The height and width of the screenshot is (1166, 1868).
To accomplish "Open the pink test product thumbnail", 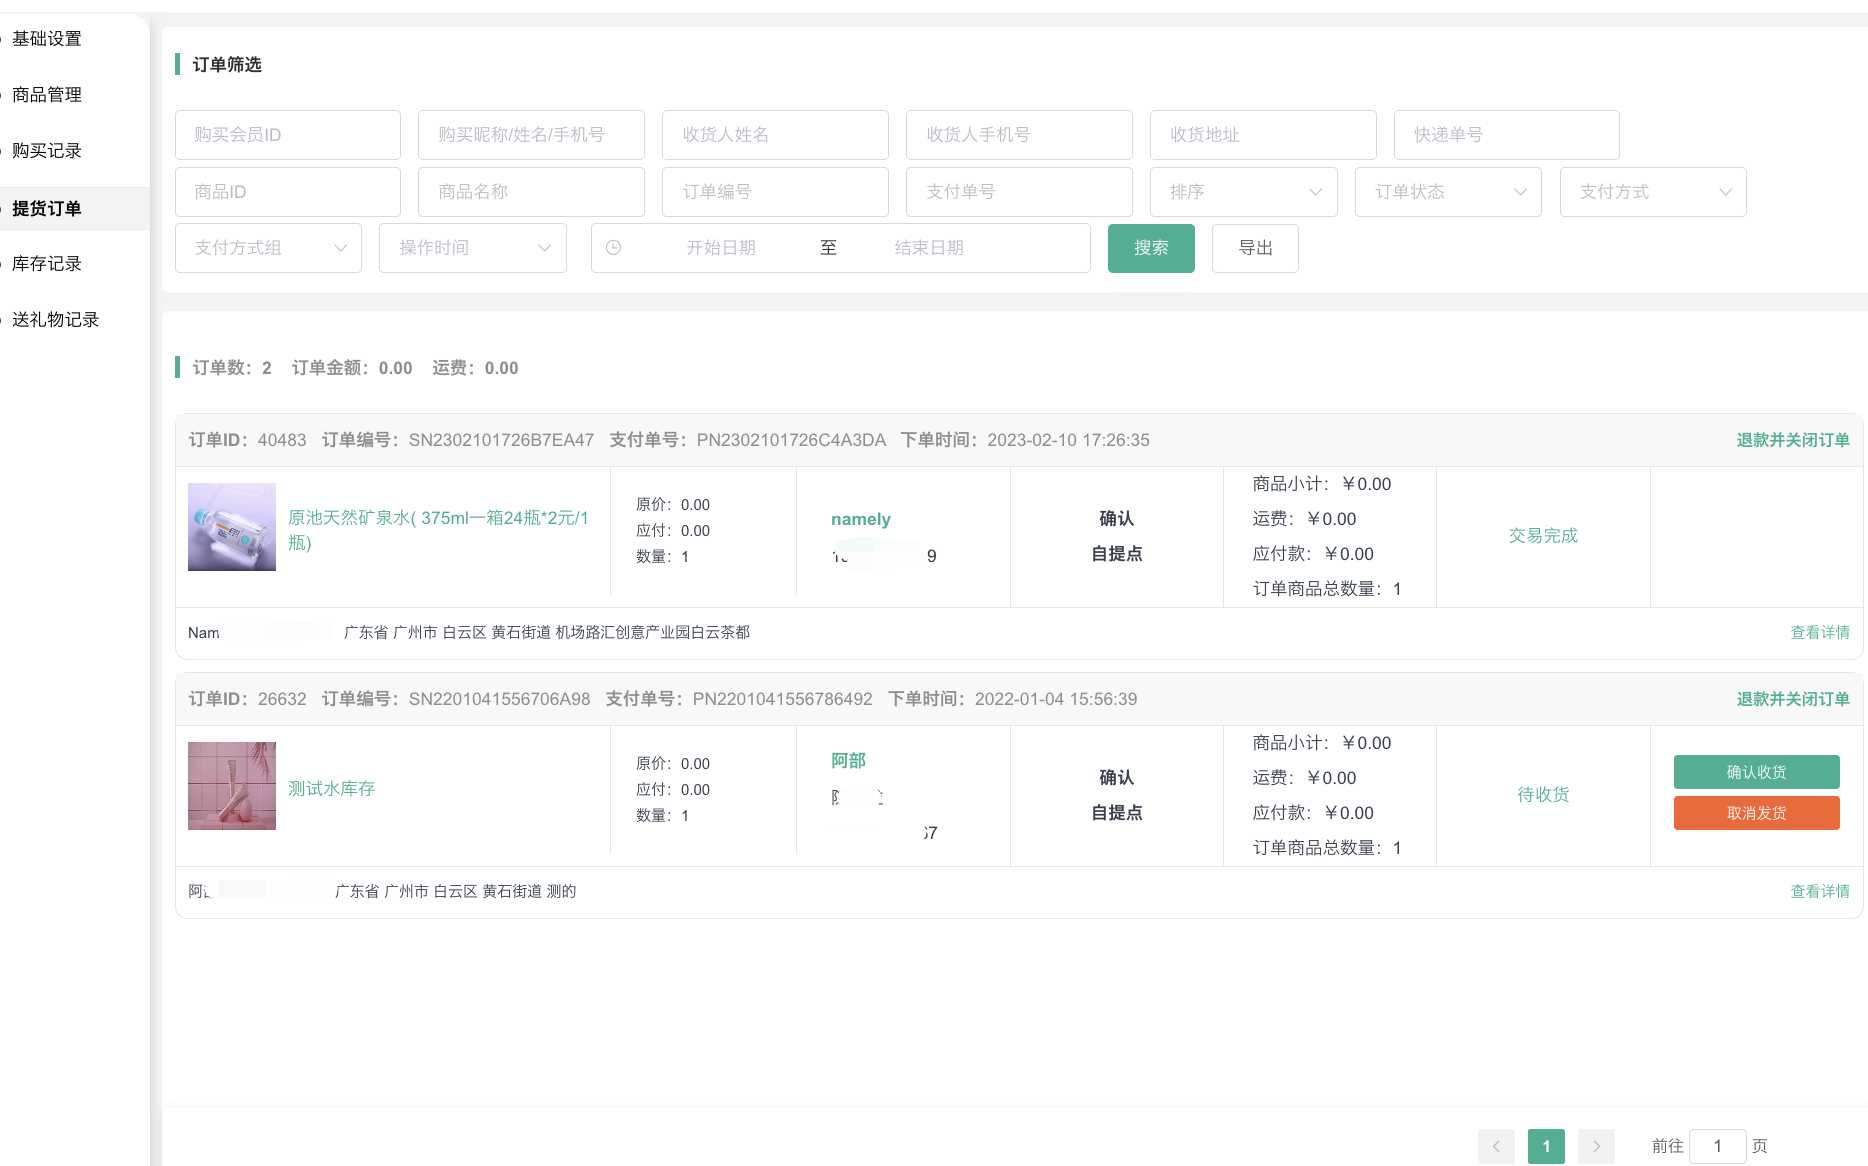I will pos(232,786).
